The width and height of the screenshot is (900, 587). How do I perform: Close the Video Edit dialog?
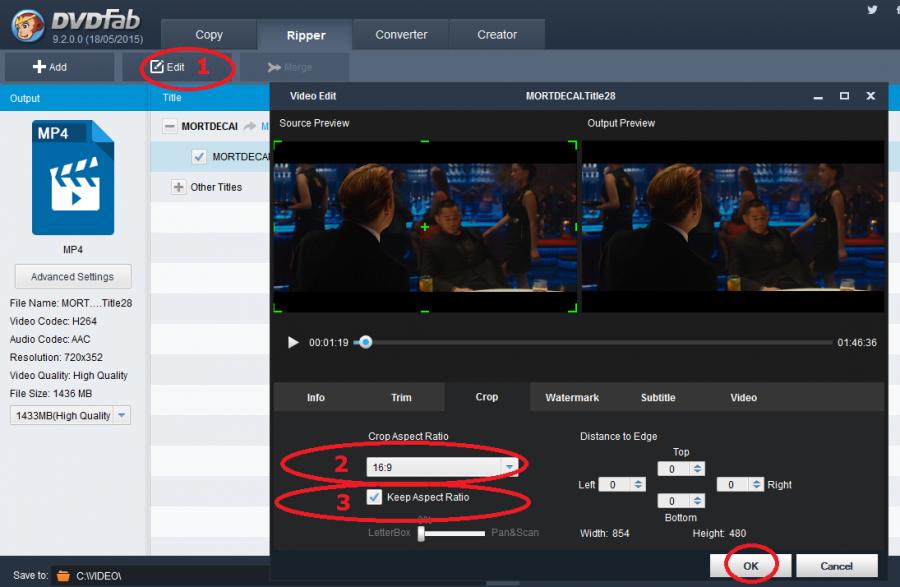(x=871, y=96)
